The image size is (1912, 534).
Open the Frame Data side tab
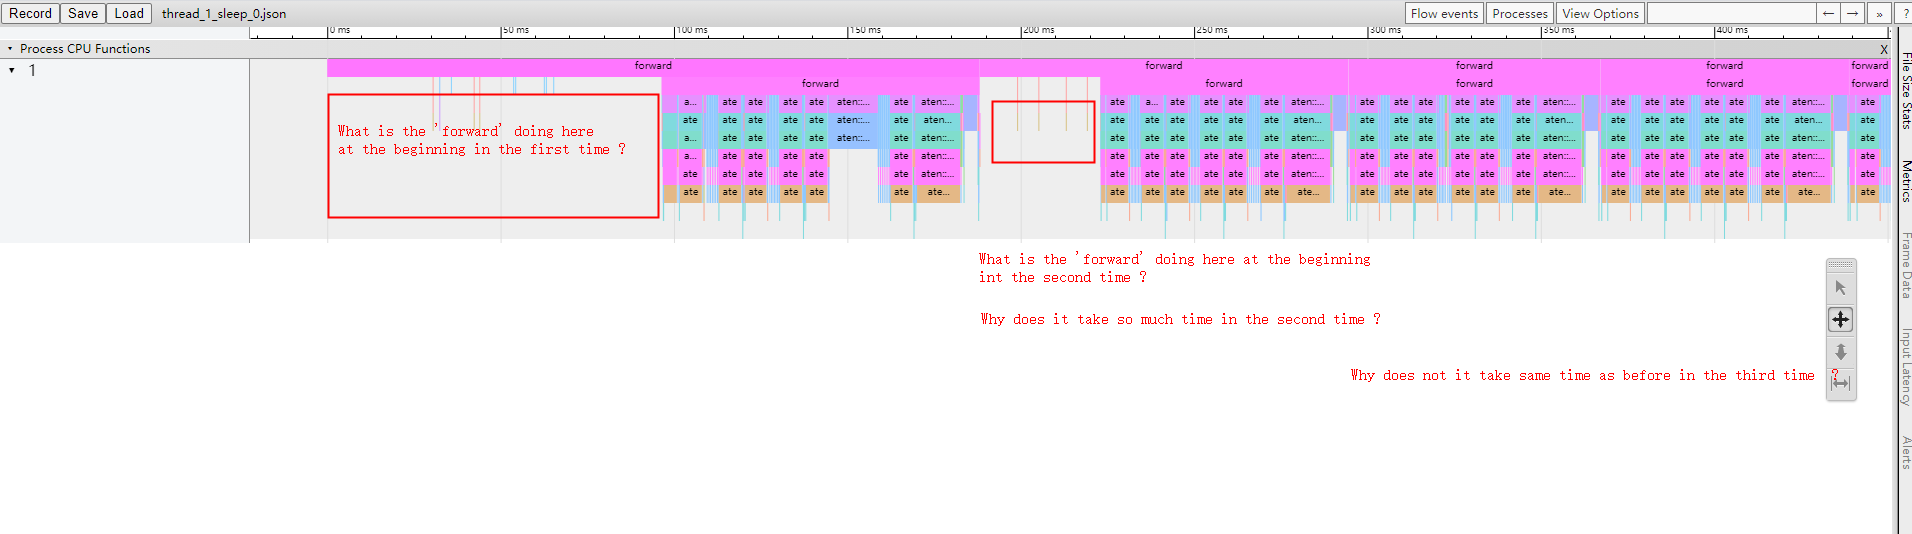1906,265
